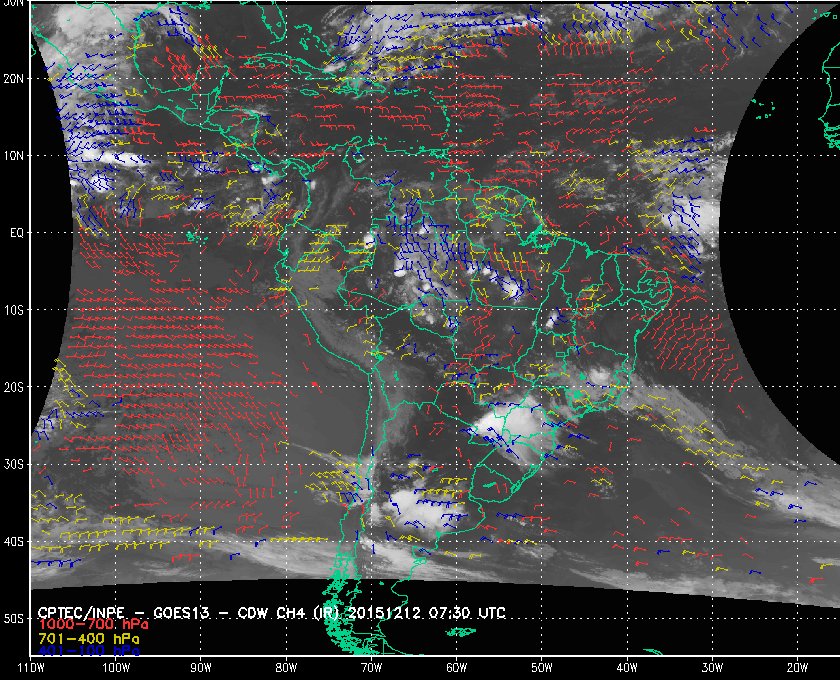Click the 110W longitude label
This screenshot has width=840, height=680.
click(31, 668)
